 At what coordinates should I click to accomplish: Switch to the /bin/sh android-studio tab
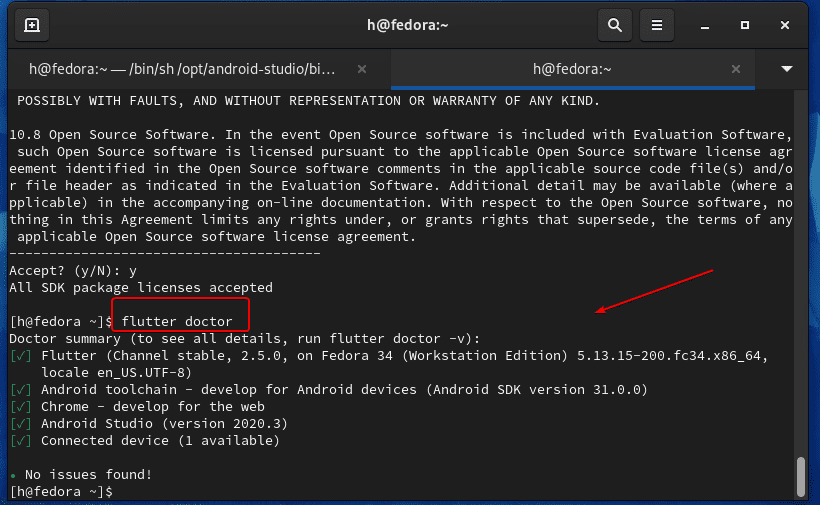(x=182, y=69)
